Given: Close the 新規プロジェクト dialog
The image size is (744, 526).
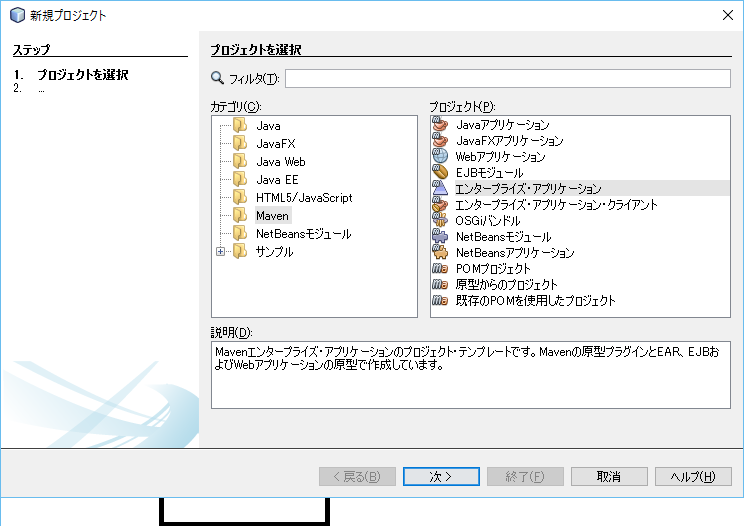Looking at the screenshot, I should (728, 15).
